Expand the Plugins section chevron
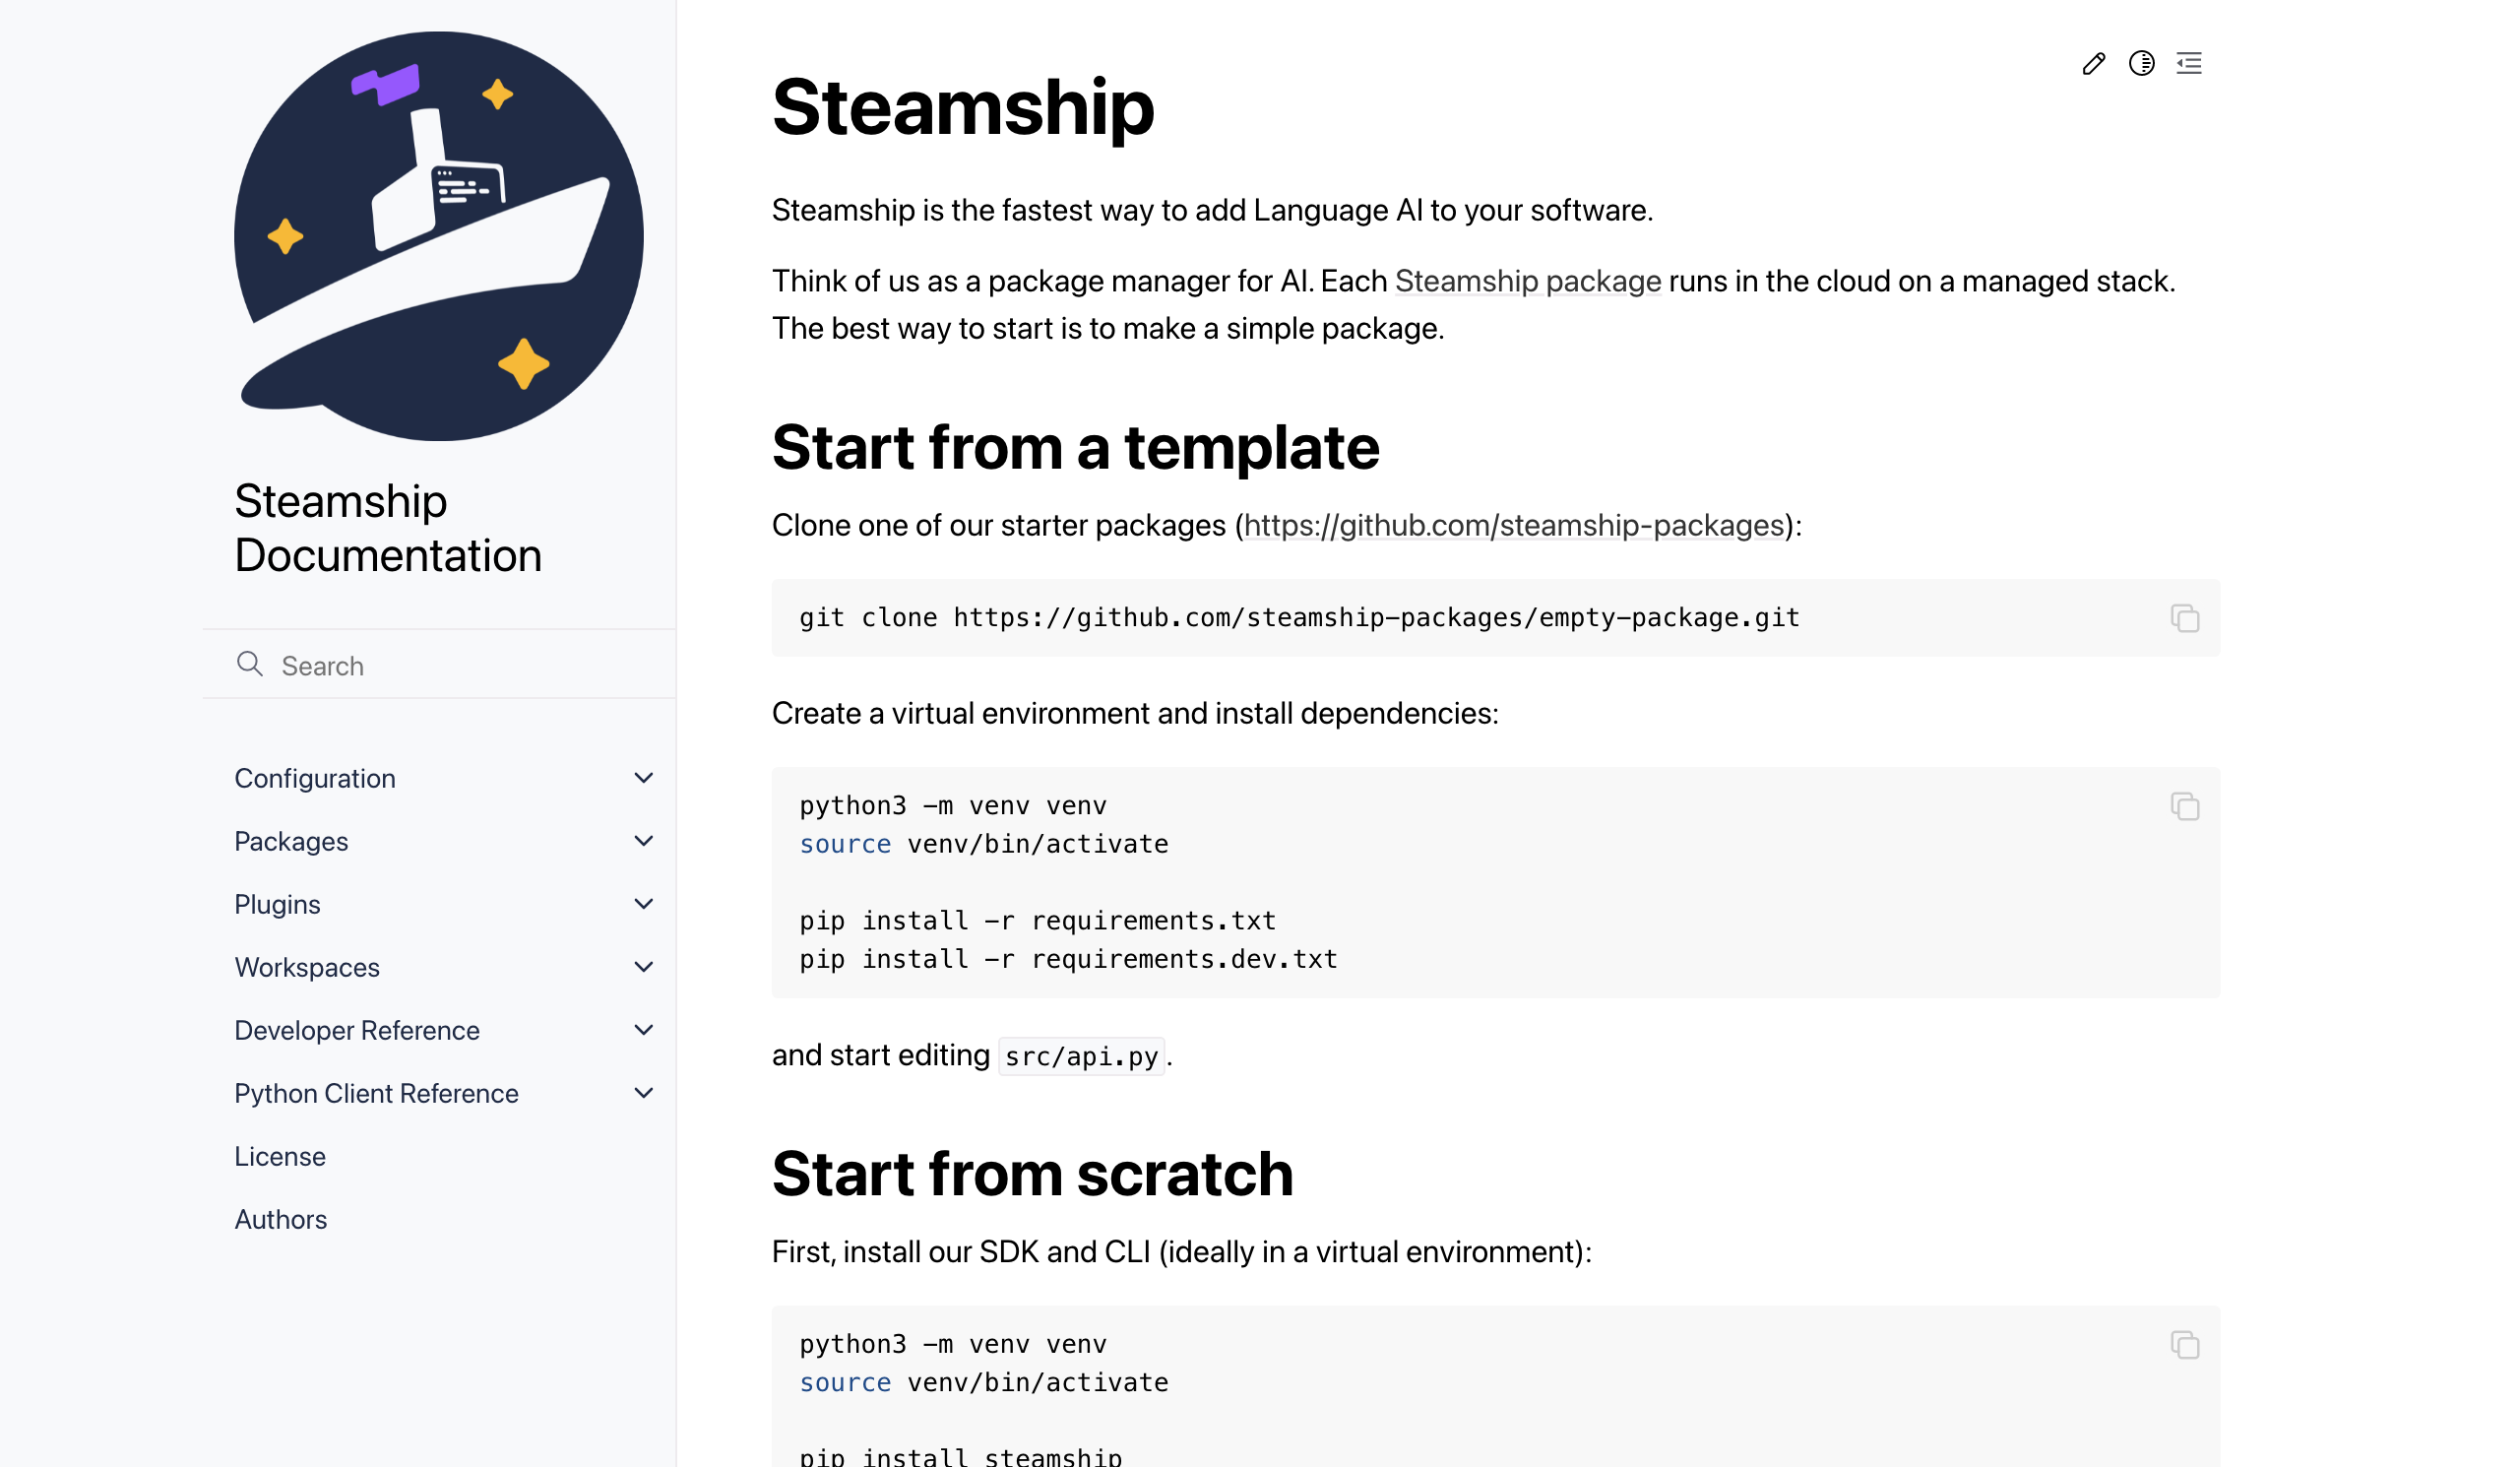 coord(643,903)
